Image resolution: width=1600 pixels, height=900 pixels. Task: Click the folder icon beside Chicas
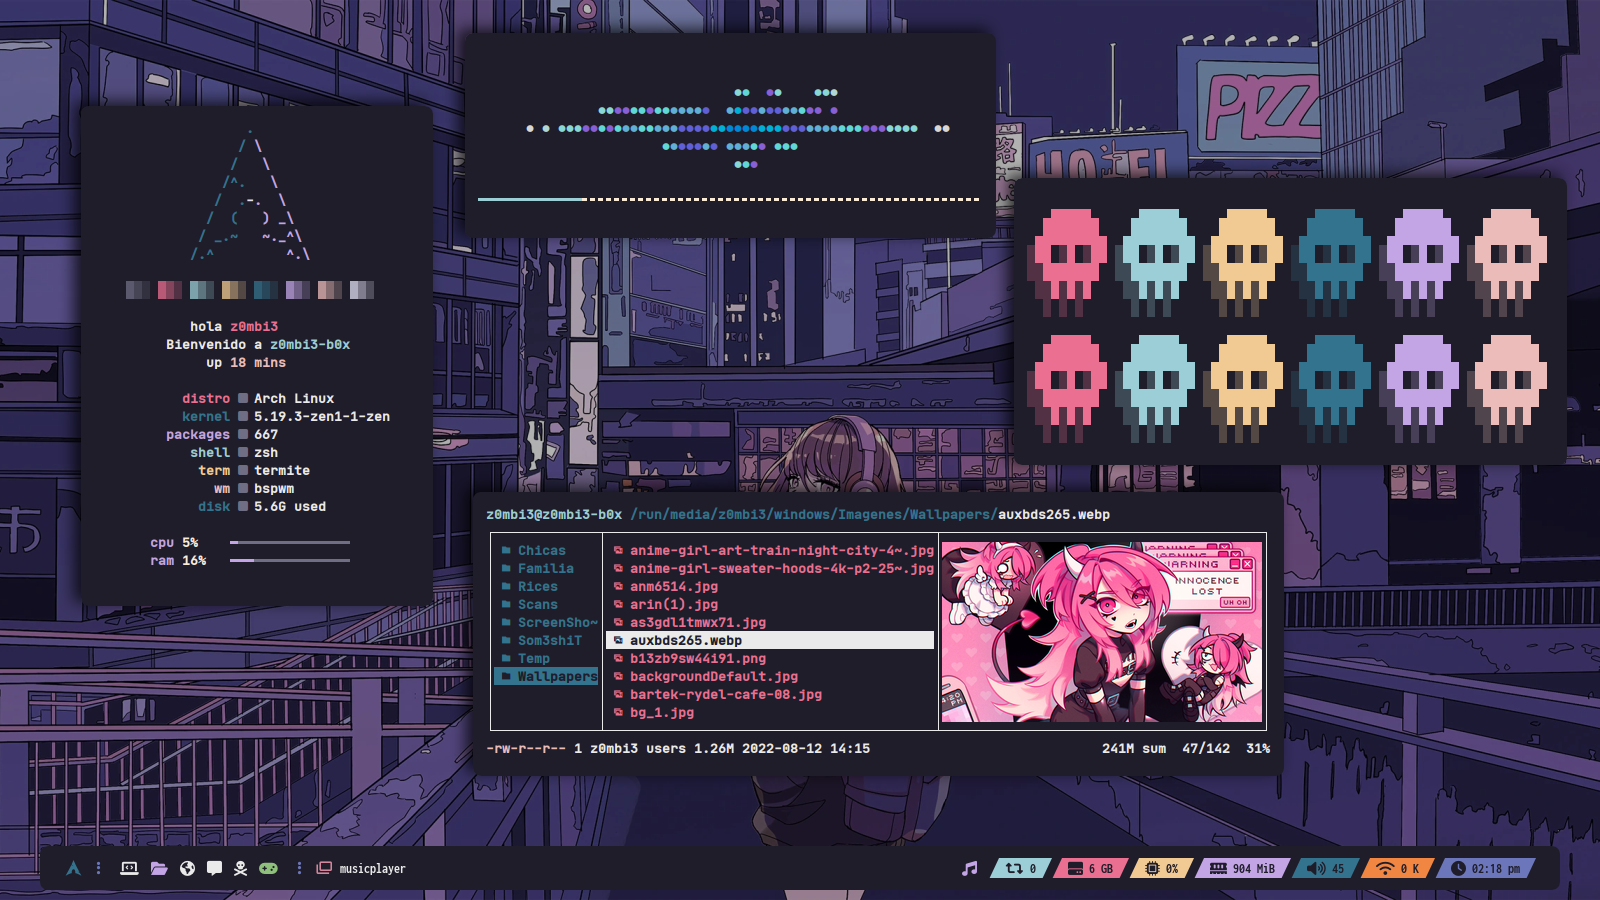506,550
